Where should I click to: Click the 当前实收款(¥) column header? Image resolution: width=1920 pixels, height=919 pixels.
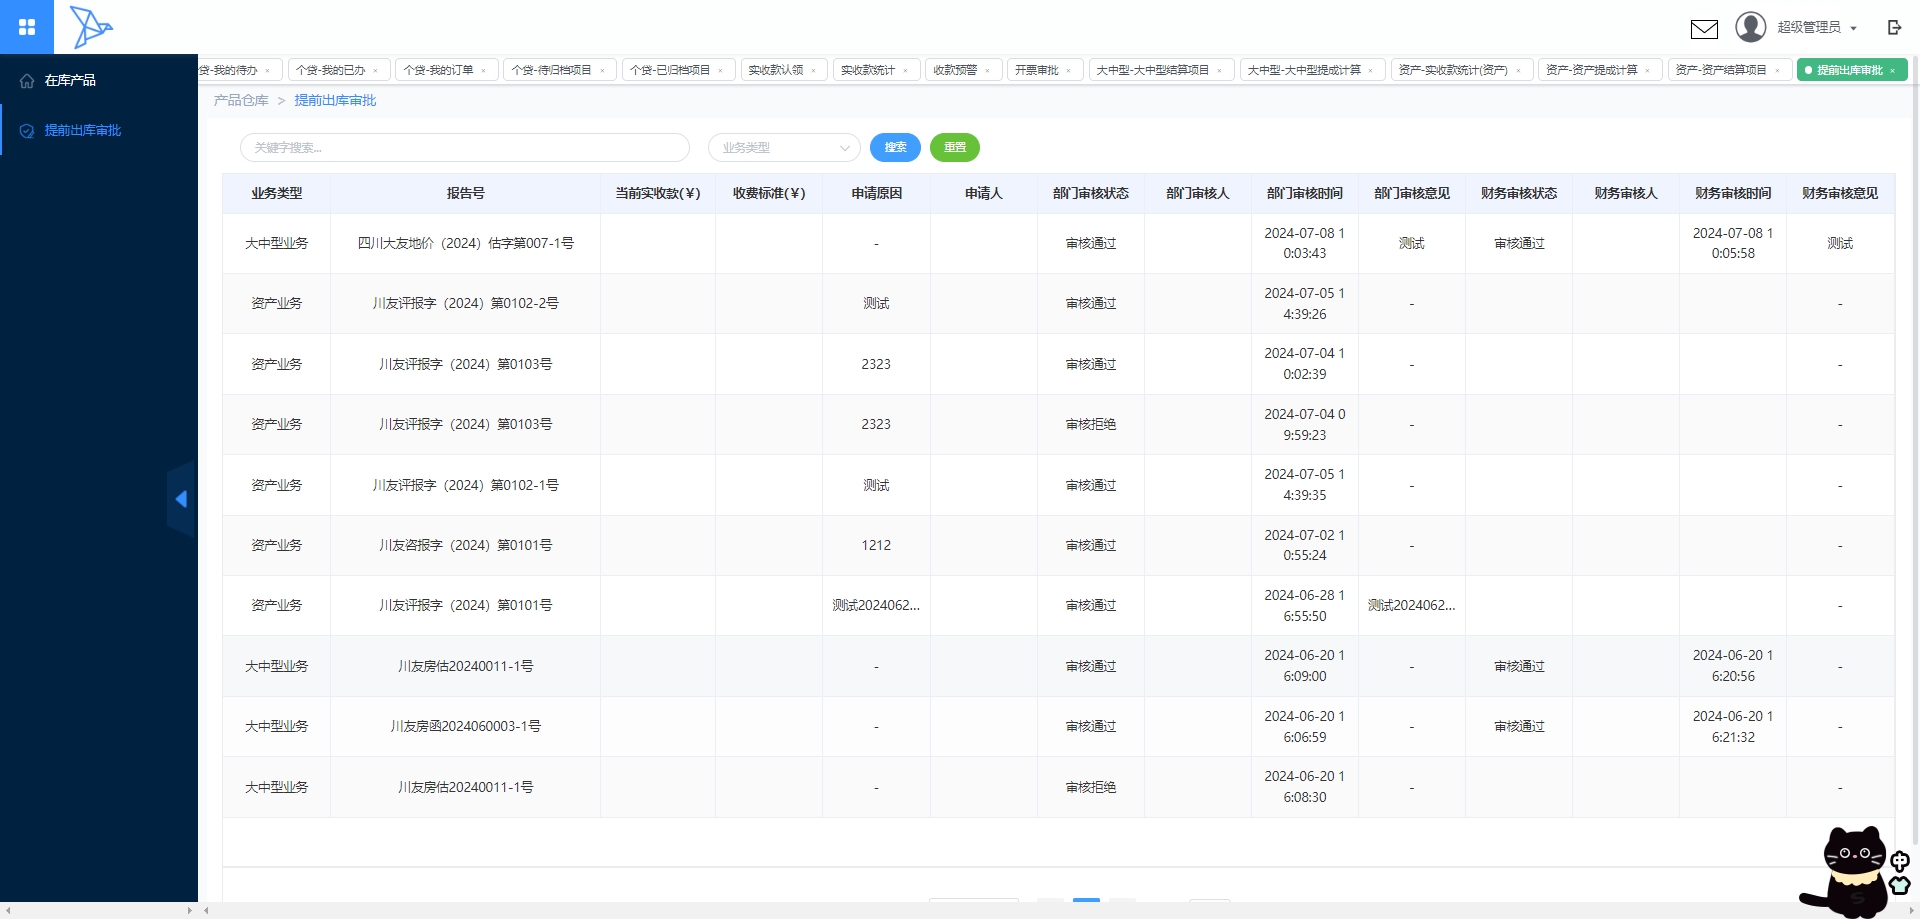click(657, 193)
